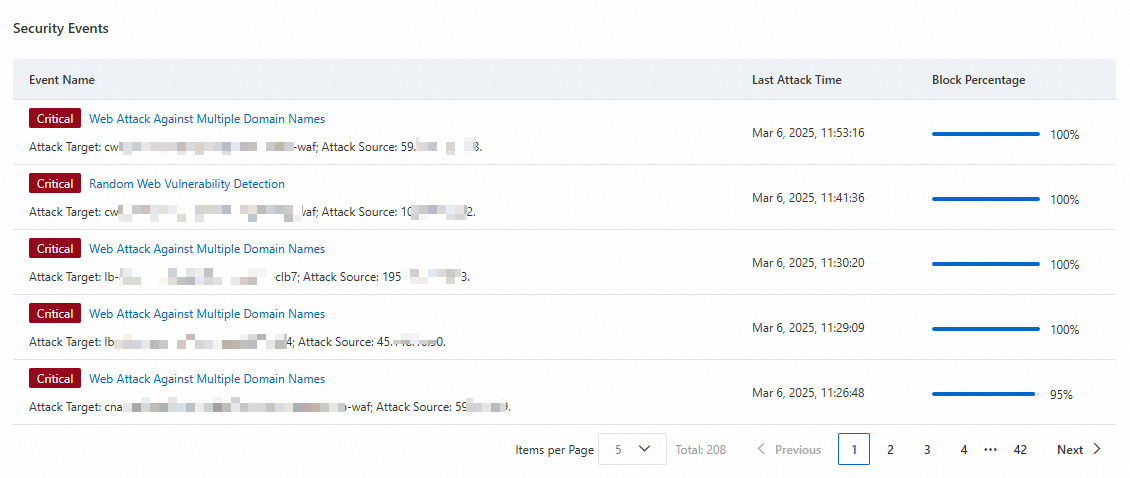Jump to last page 42
Screen dimensions: 1130x478
(x=1020, y=450)
